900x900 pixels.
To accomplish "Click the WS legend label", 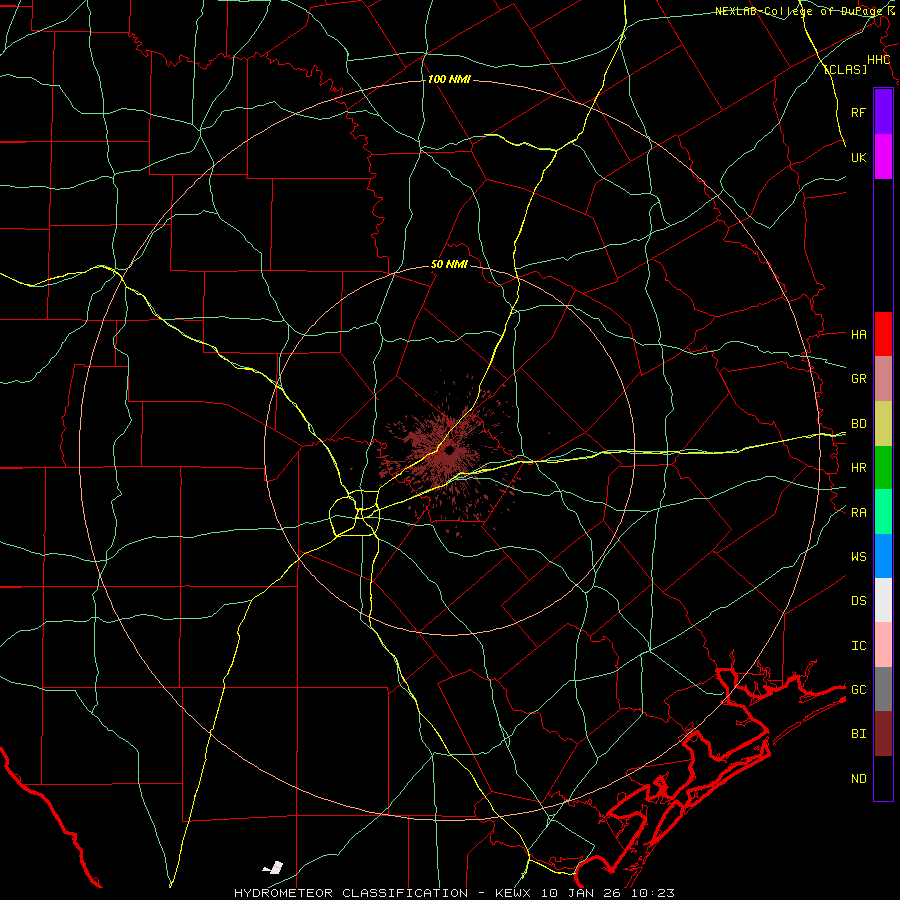I will tap(858, 556).
